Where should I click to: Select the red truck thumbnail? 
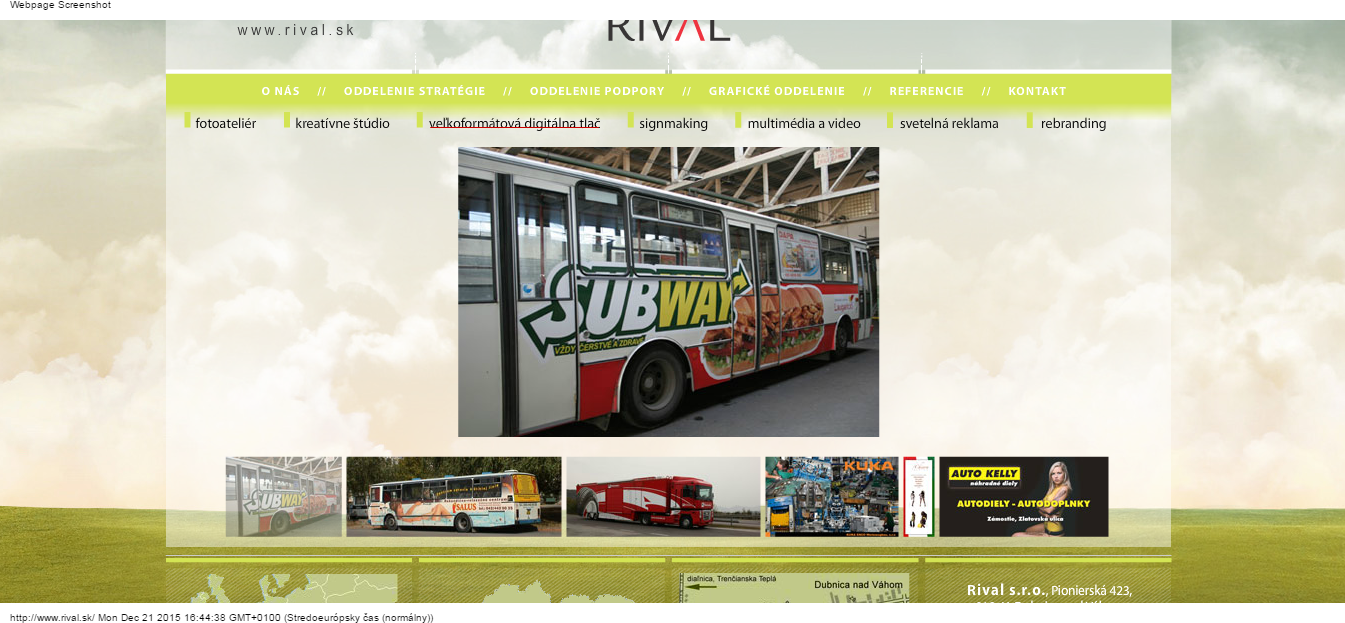[663, 497]
